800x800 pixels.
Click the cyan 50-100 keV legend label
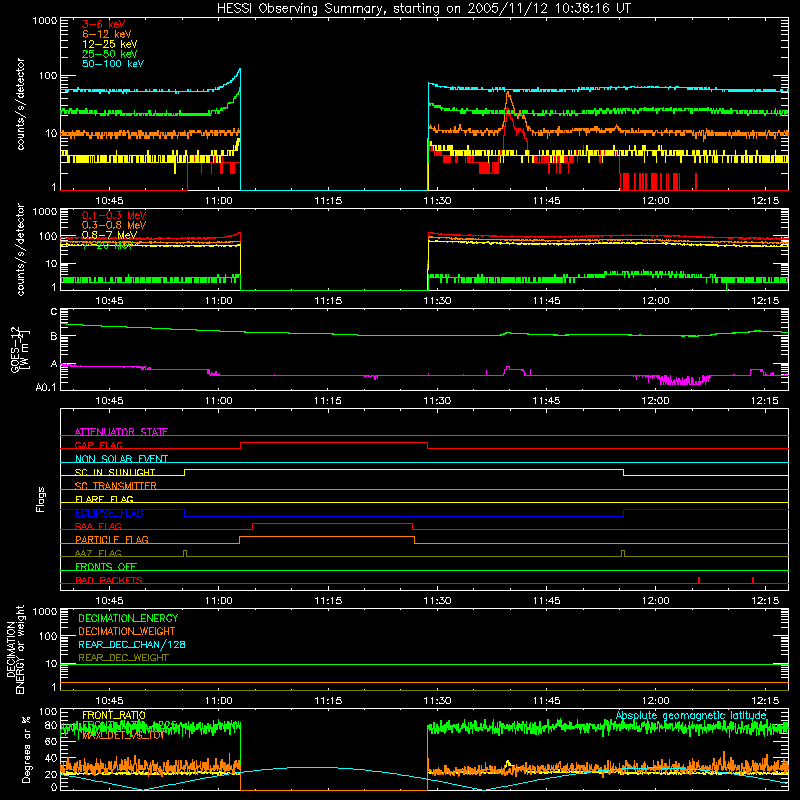113,64
